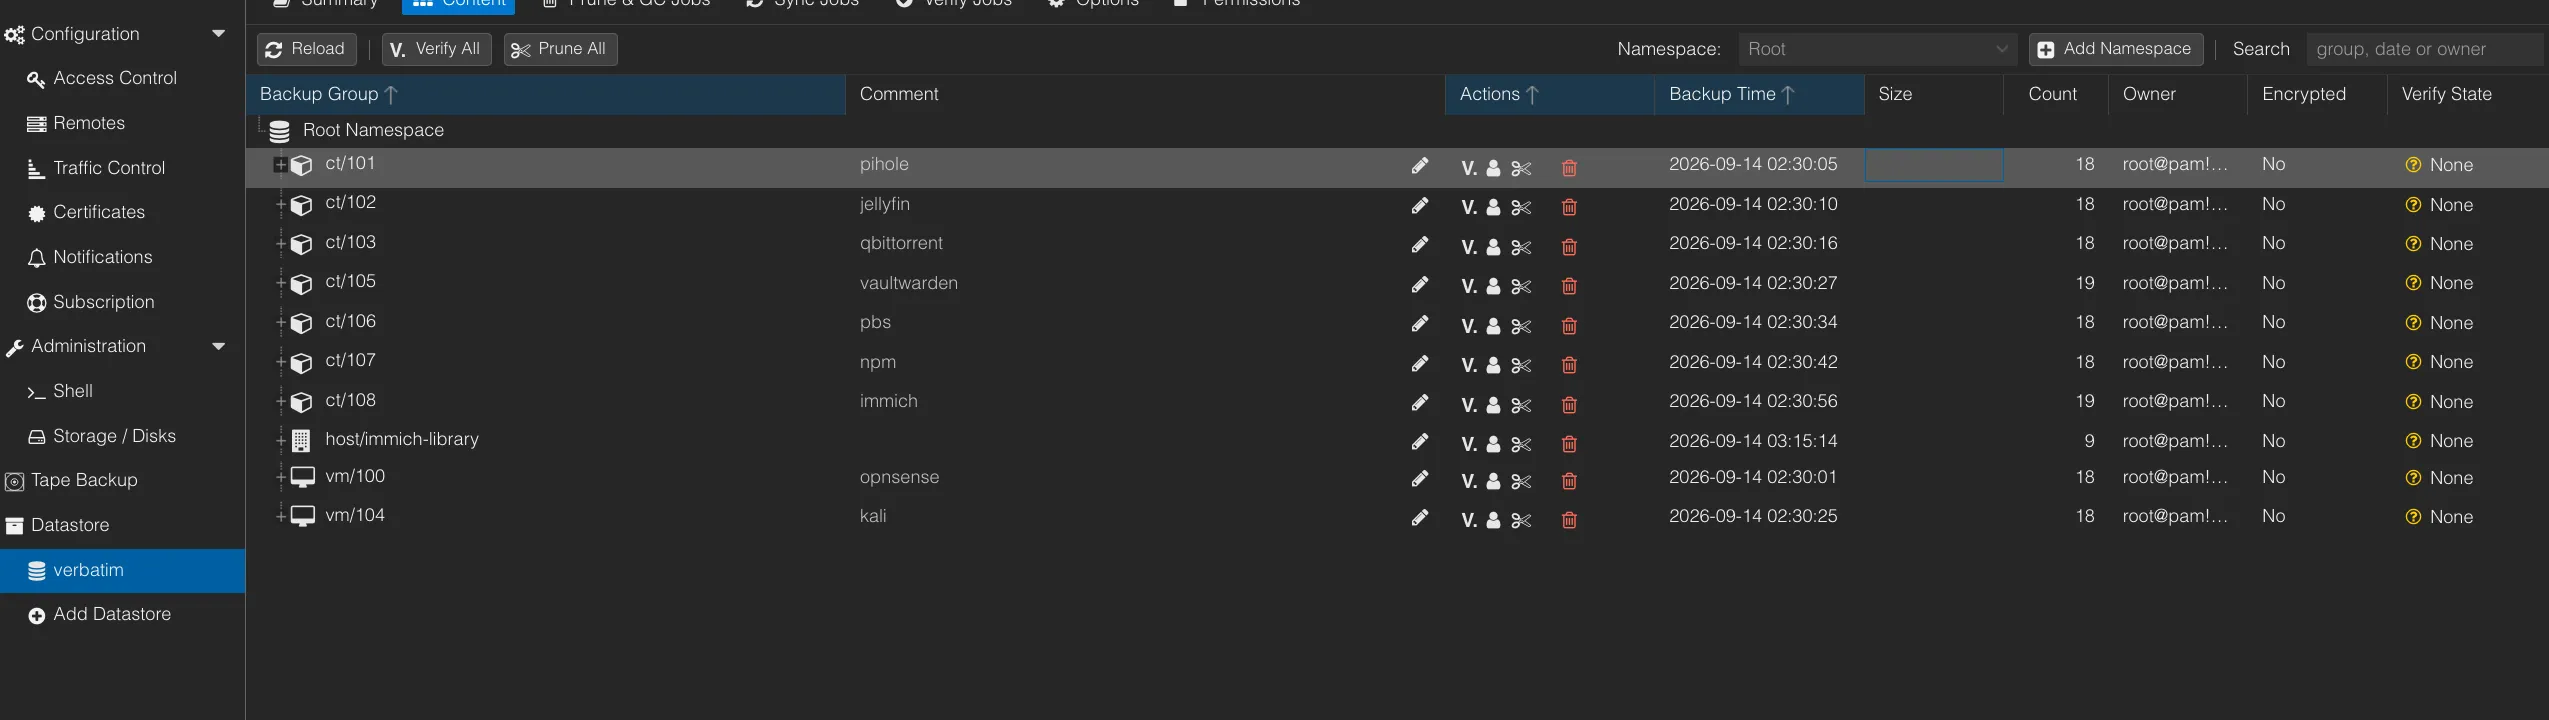Prune the ct/105 vaultwarden backup group
This screenshot has height=720, width=2549.
(x=1521, y=287)
